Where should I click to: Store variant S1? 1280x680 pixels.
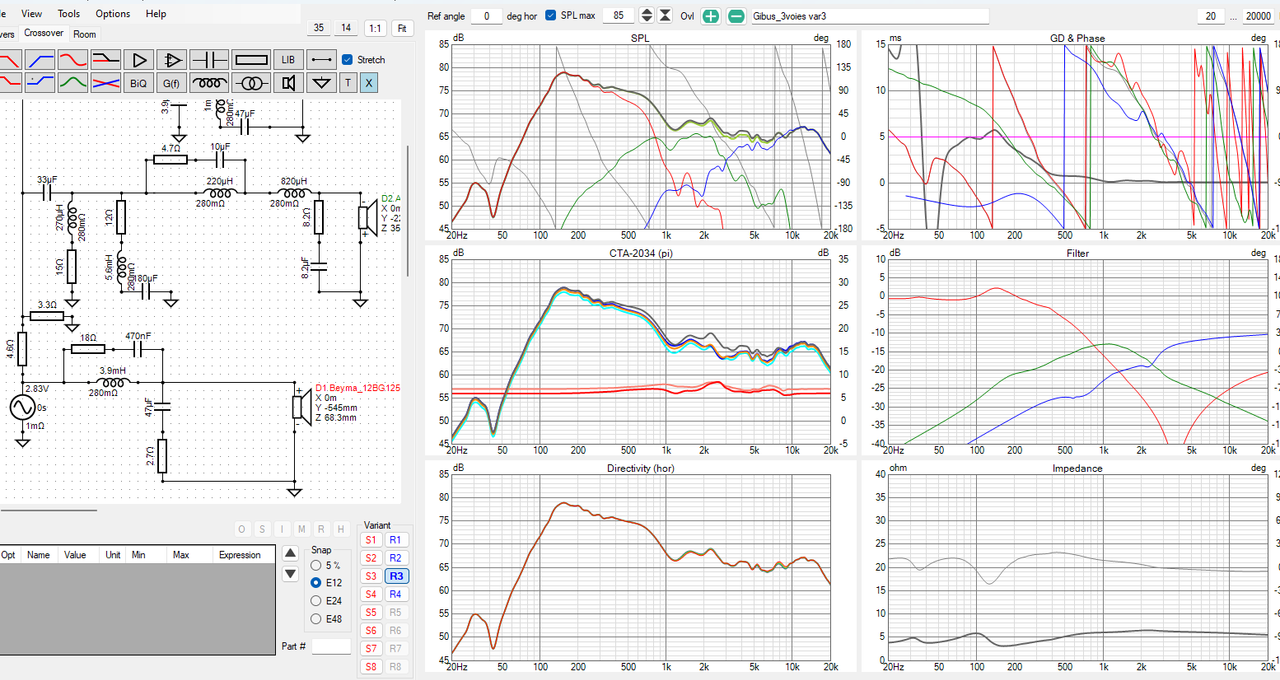pyautogui.click(x=371, y=540)
